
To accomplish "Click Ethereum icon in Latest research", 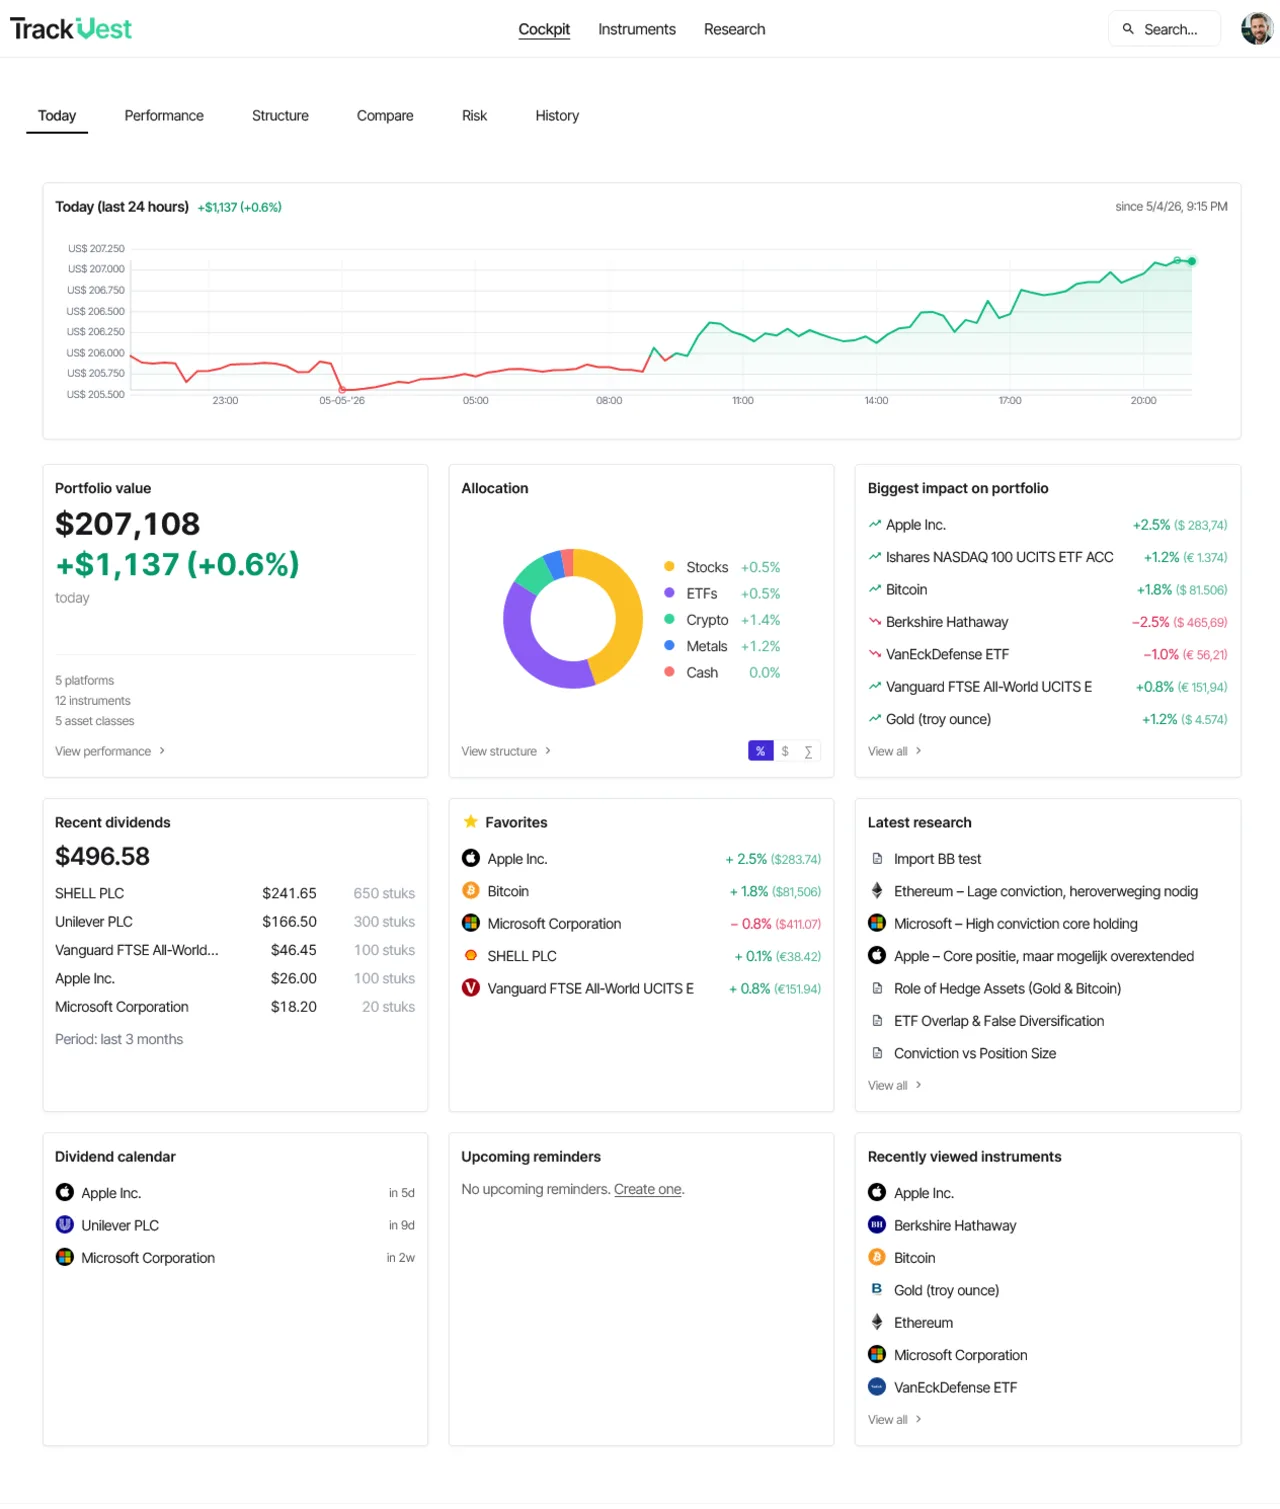I will [x=877, y=891].
